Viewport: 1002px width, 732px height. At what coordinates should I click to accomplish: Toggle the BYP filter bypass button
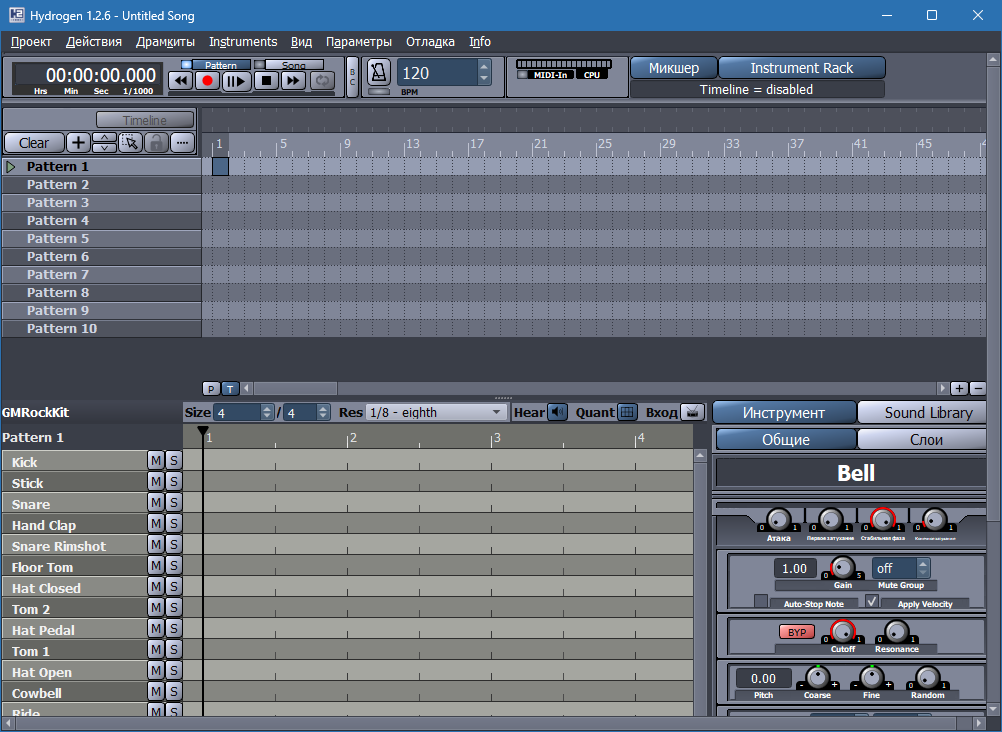click(x=797, y=632)
